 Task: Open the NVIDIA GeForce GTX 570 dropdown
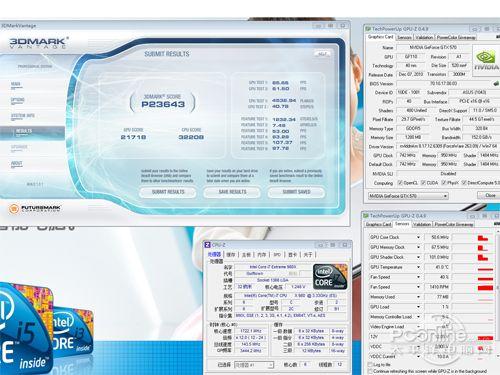click(x=408, y=196)
